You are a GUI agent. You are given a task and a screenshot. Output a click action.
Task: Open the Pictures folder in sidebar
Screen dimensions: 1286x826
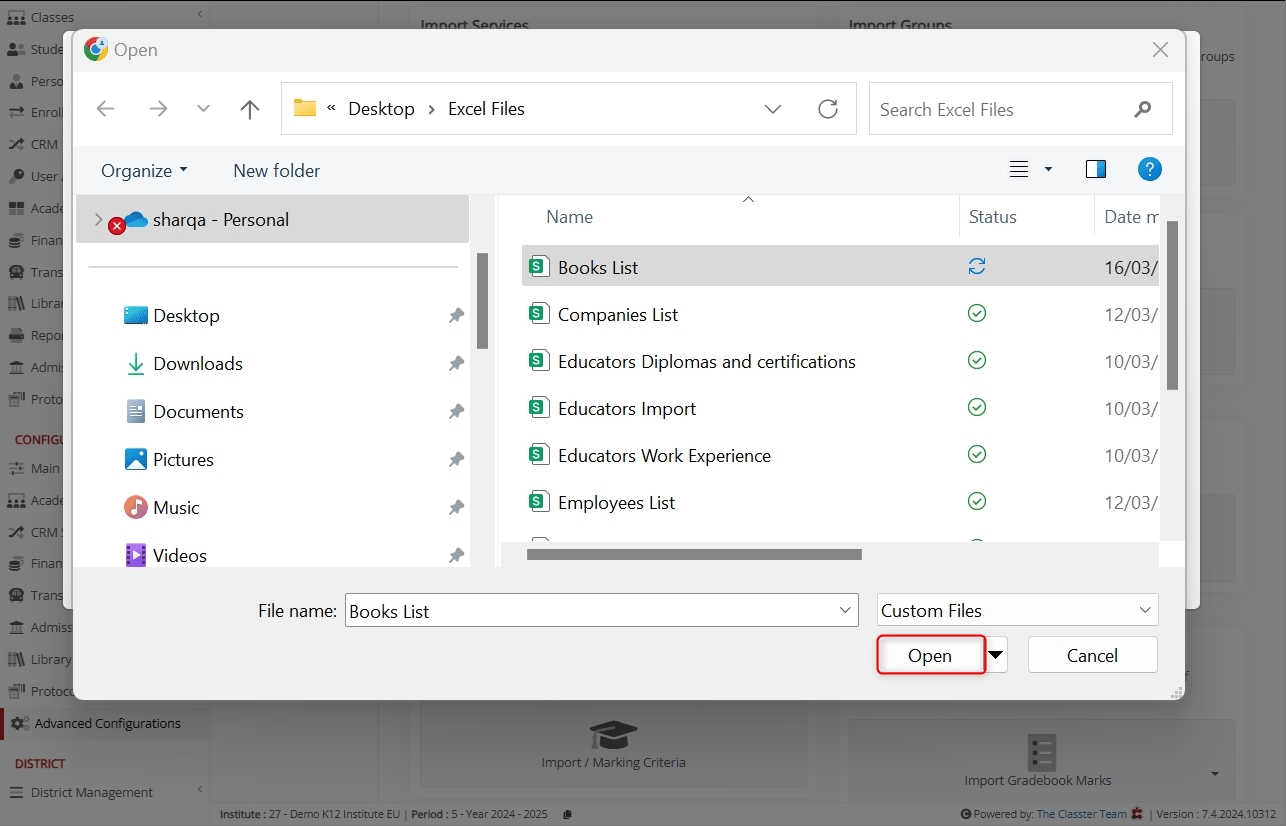[x=183, y=460]
